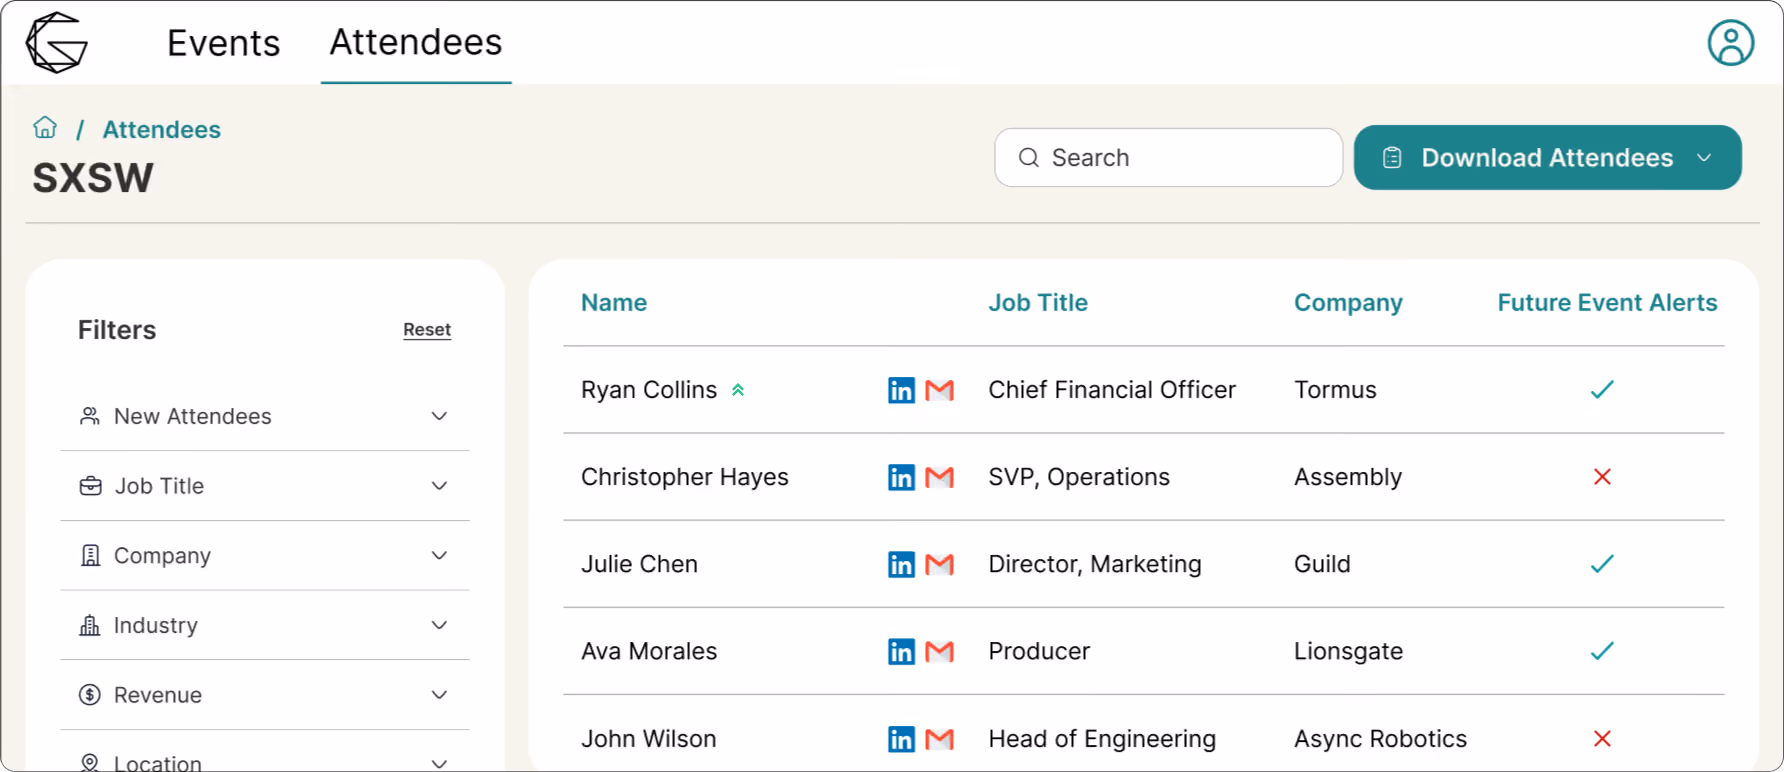
Task: Sort by Company column header
Action: coord(1348,303)
